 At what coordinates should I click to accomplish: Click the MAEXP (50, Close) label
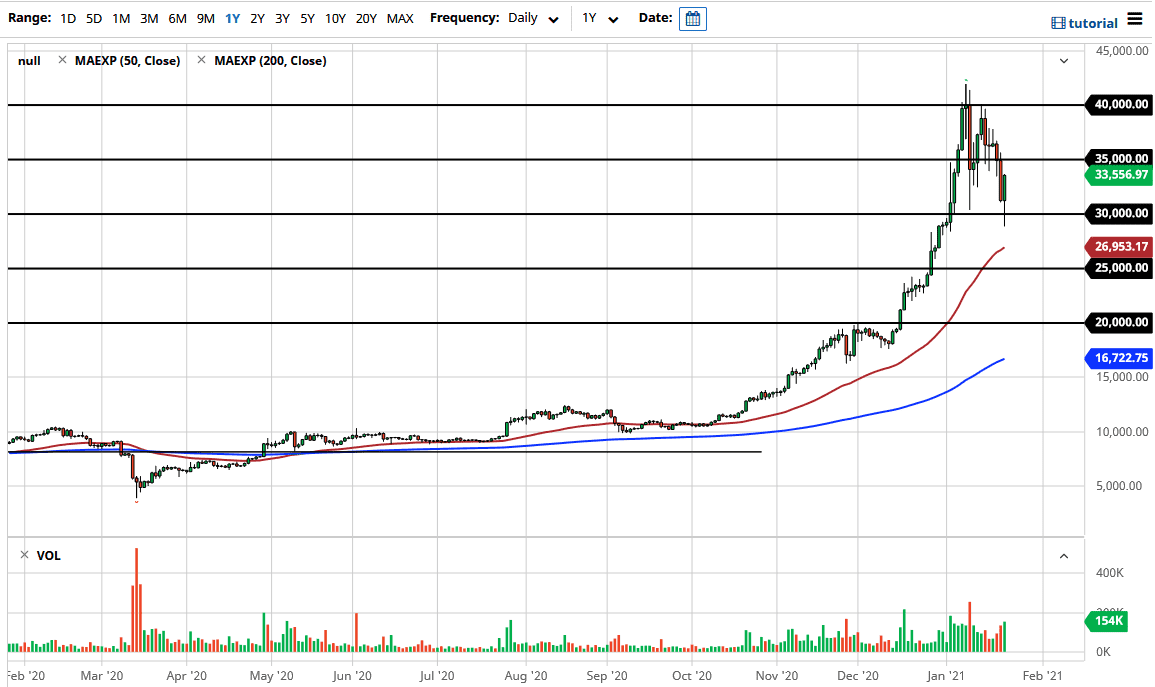coord(125,61)
